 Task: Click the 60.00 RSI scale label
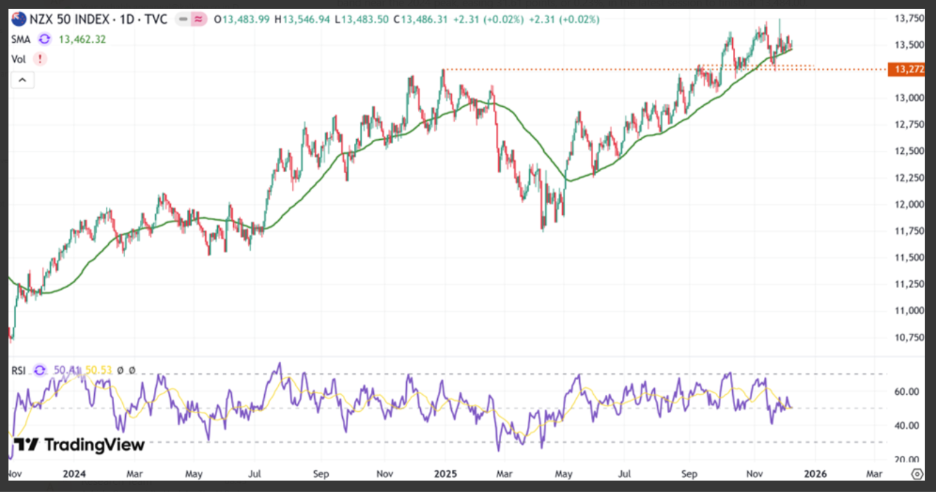coord(906,392)
